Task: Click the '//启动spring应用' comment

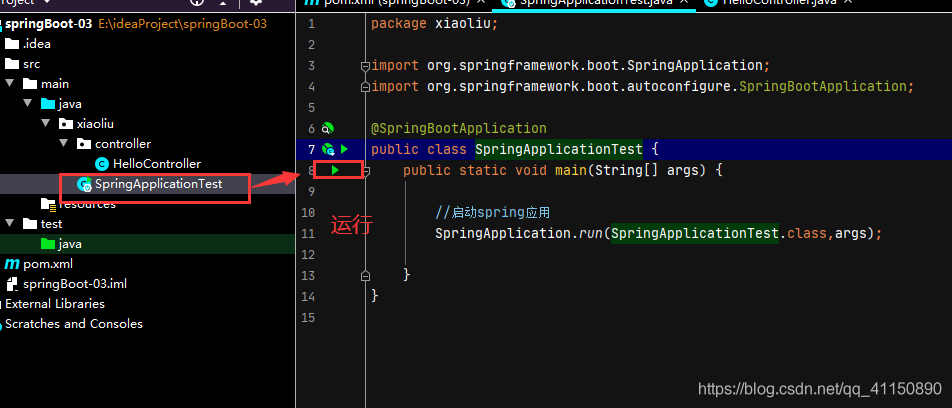Action: point(492,213)
